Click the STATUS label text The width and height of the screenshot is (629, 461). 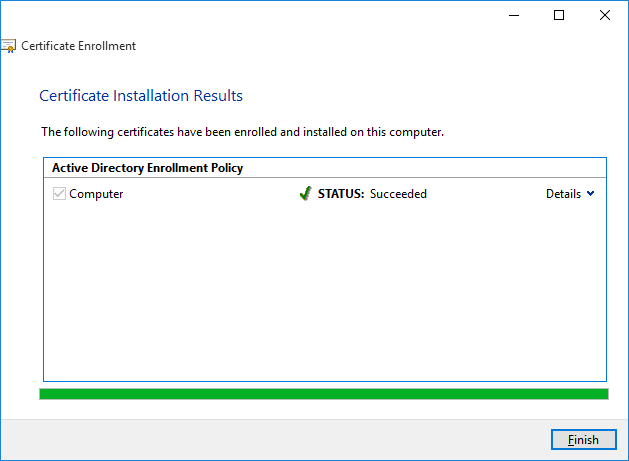tap(341, 194)
